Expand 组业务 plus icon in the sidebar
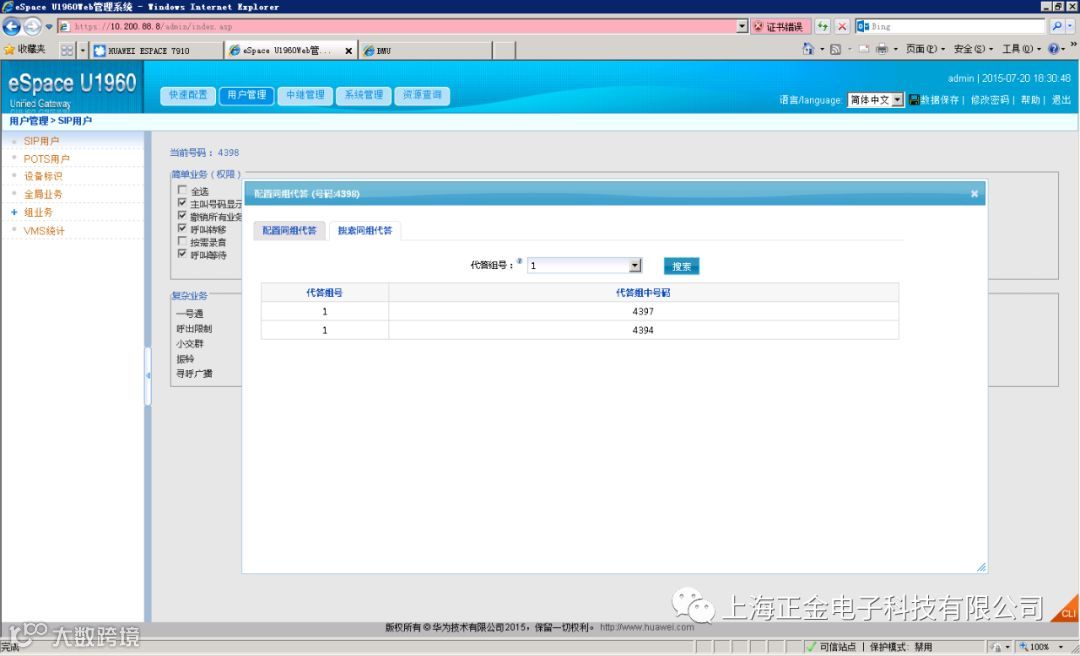This screenshot has width=1080, height=656. point(14,212)
